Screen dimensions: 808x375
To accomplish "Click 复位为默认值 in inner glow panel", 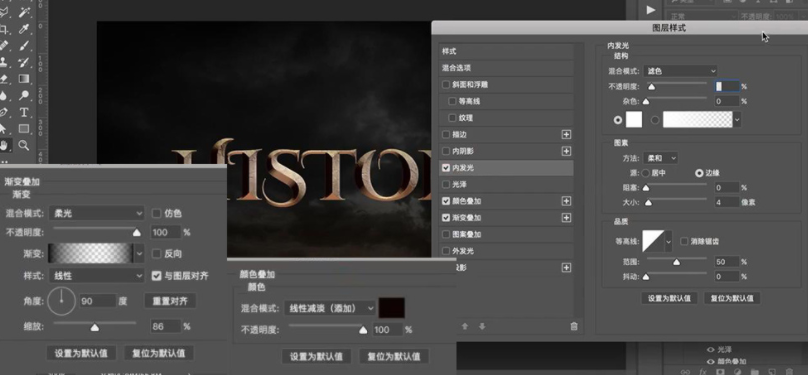I will click(x=732, y=298).
